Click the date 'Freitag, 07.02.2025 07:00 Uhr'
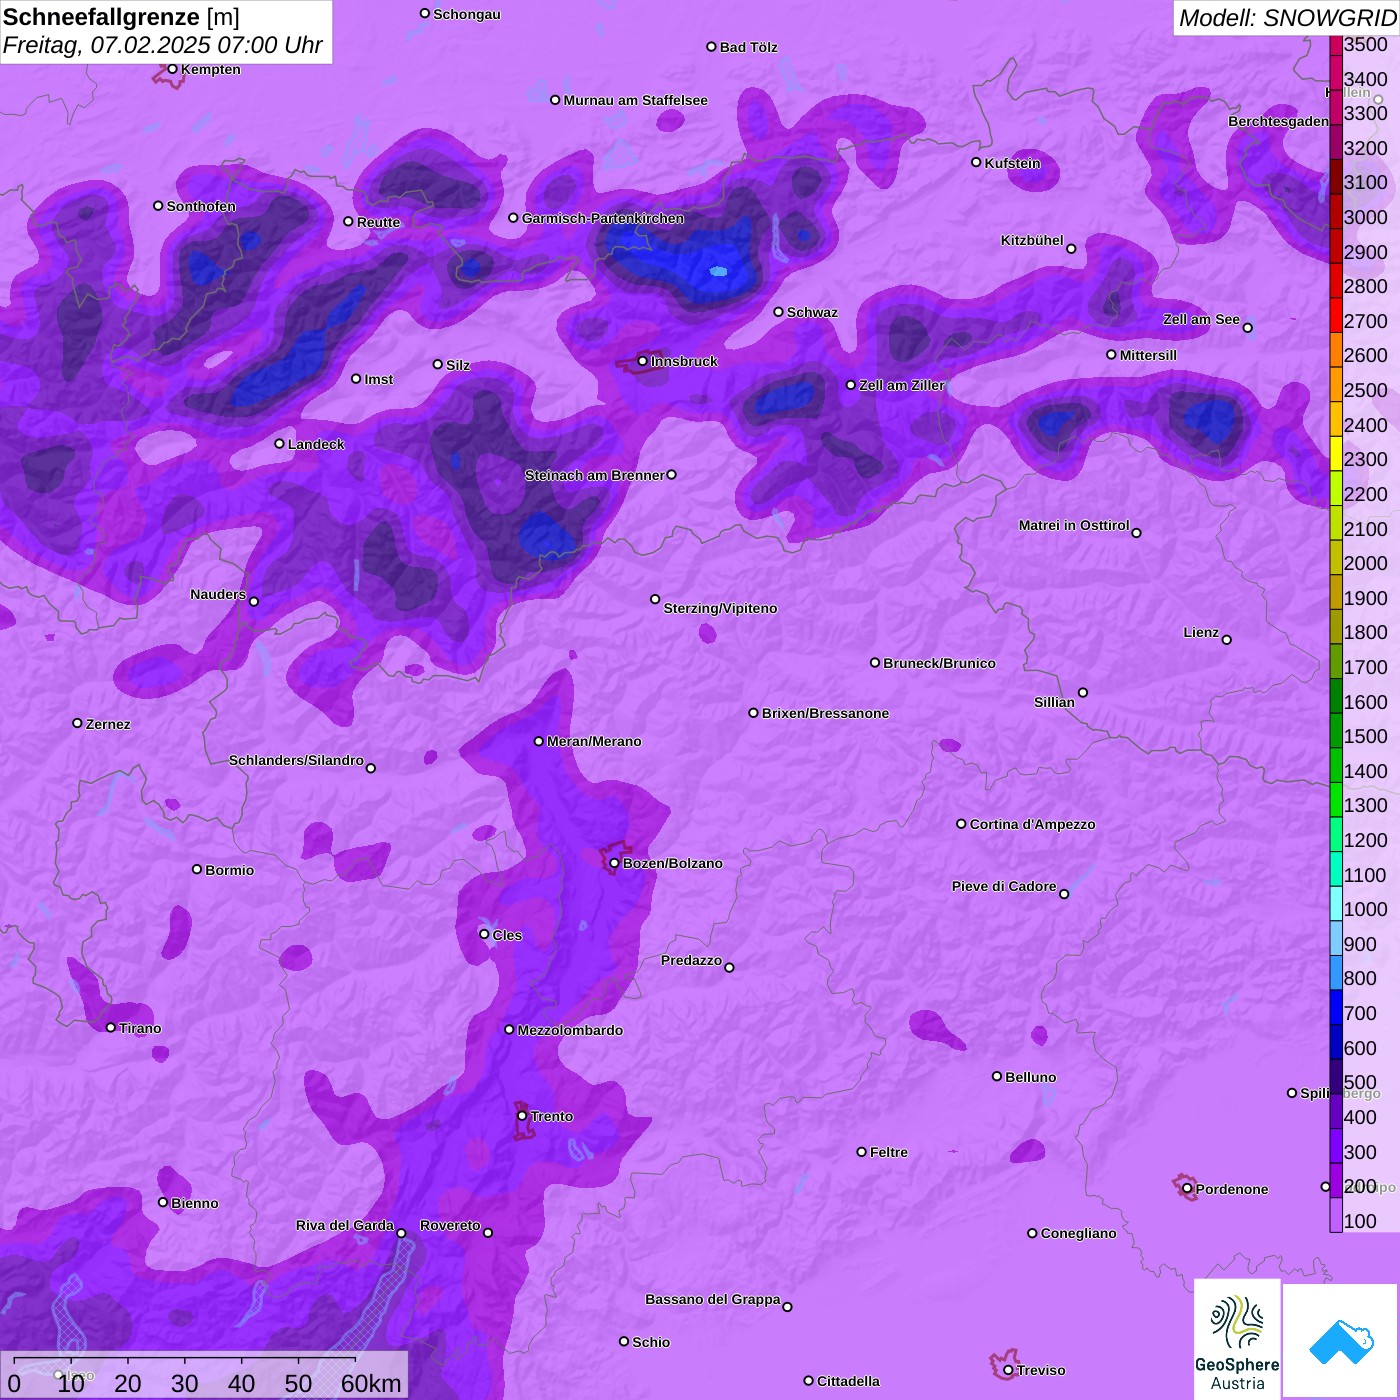1400x1400 pixels. (x=163, y=45)
